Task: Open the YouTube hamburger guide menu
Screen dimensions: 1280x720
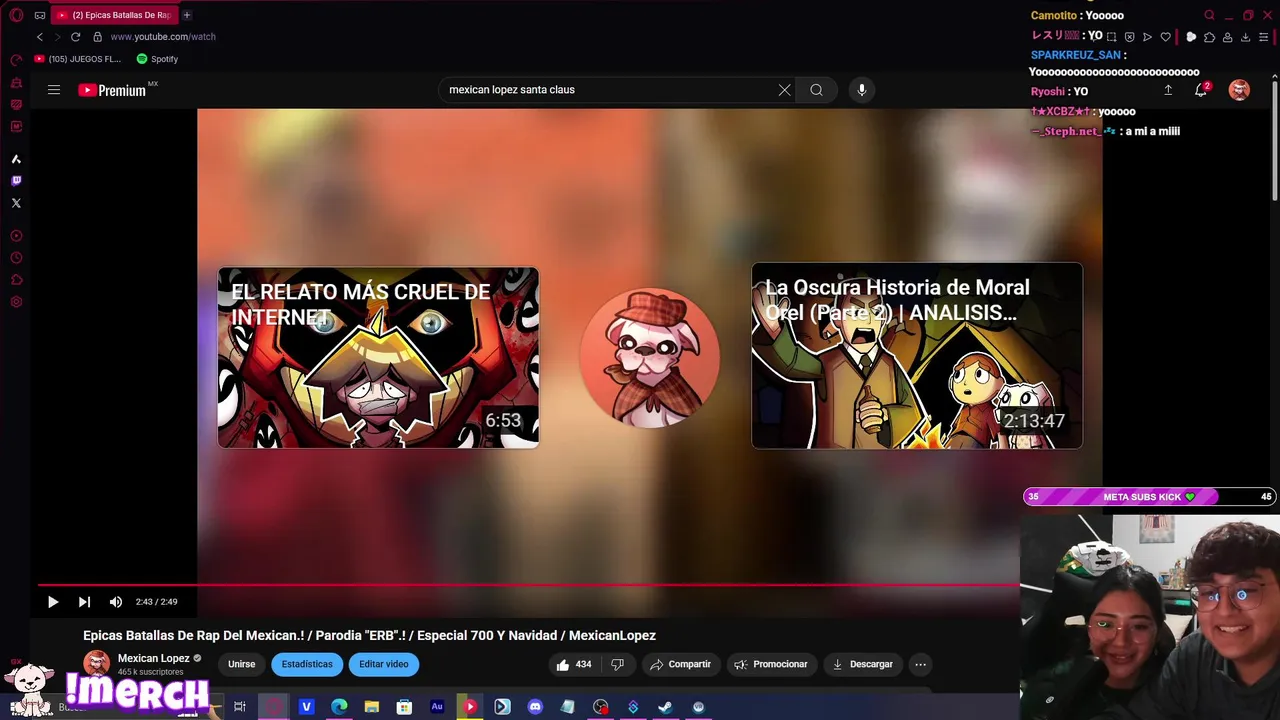Action: pyautogui.click(x=54, y=90)
